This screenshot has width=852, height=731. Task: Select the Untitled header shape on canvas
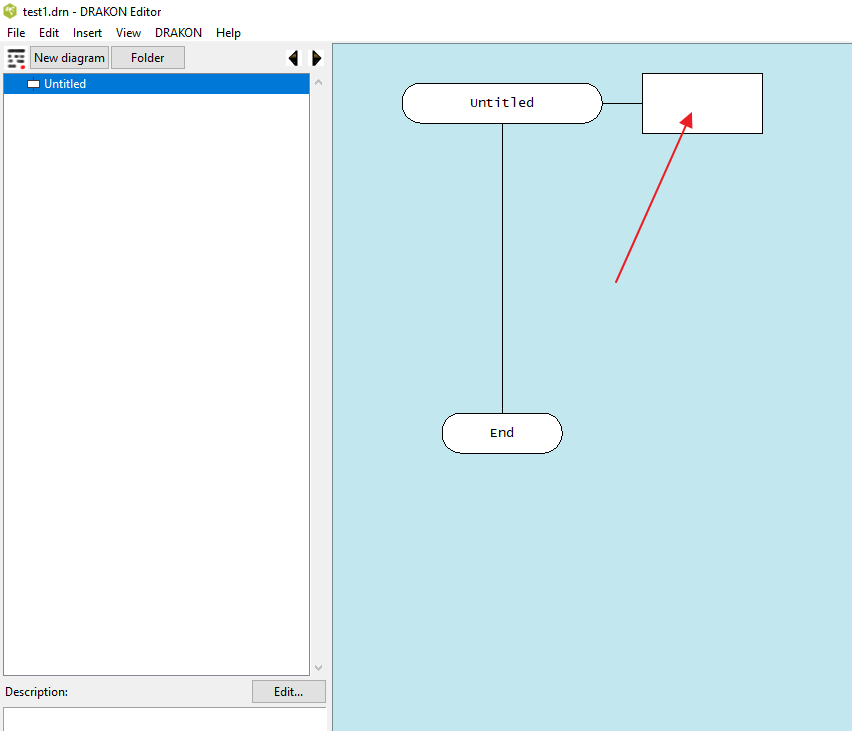point(502,103)
